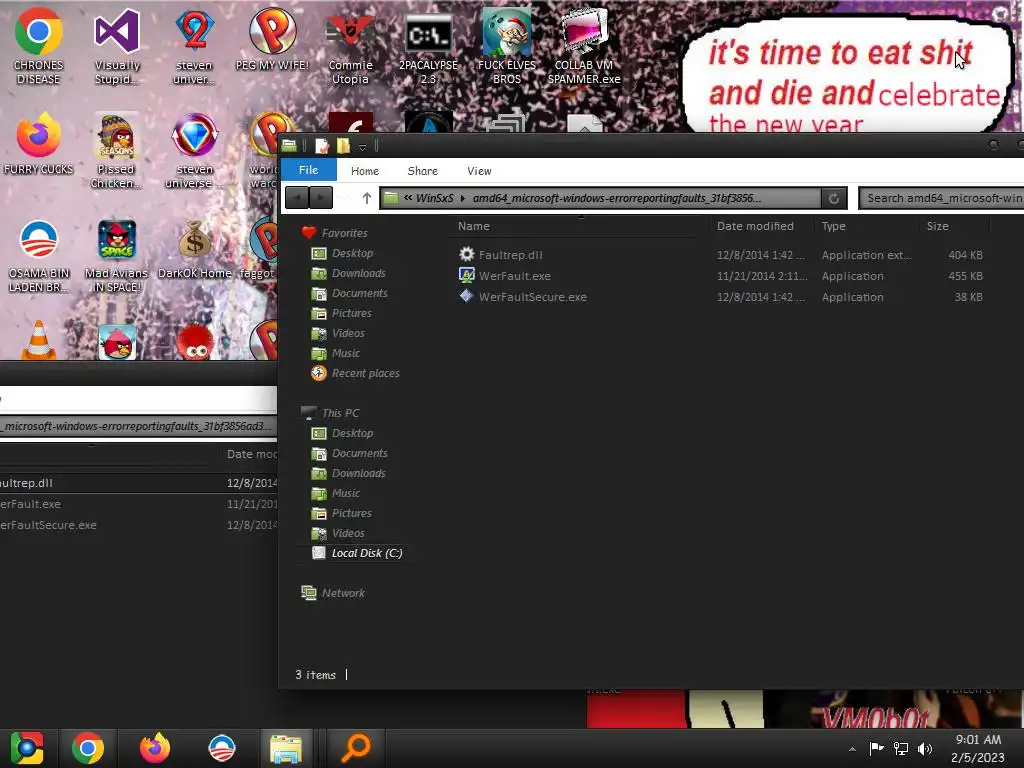The height and width of the screenshot is (768, 1024).
Task: Launch Mad Avians IN SPACE! icon
Action: coord(116,255)
